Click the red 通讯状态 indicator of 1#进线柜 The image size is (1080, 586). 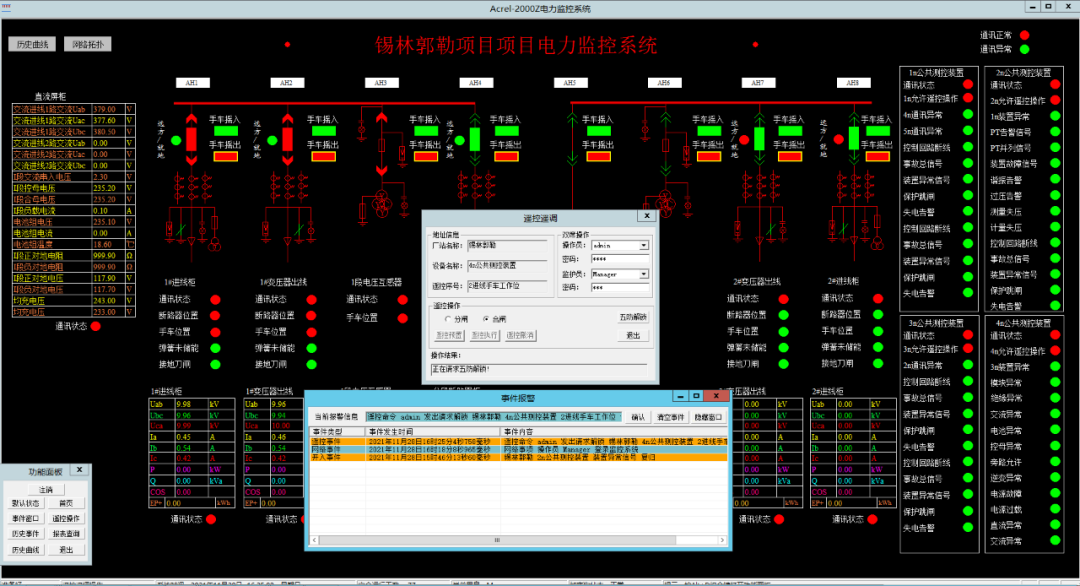[x=216, y=299]
